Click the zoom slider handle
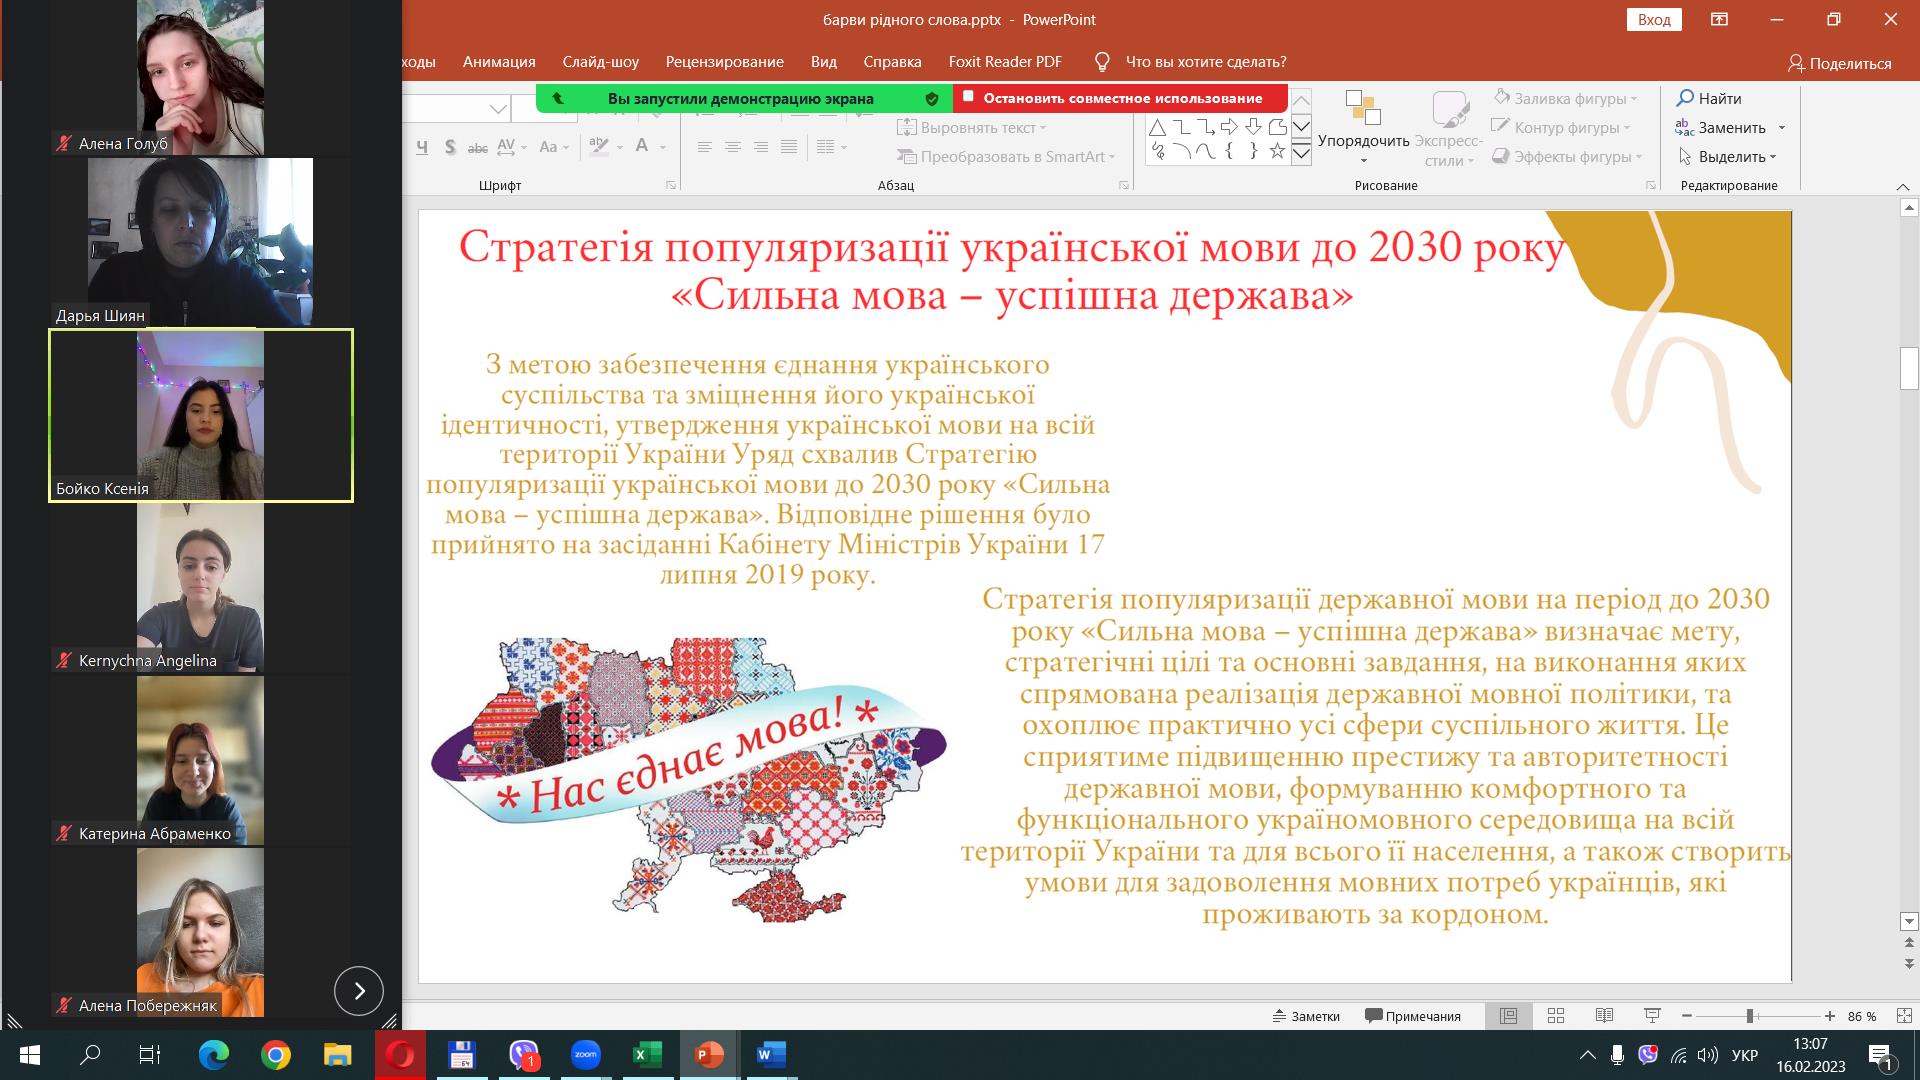This screenshot has width=1920, height=1080. click(1750, 1016)
